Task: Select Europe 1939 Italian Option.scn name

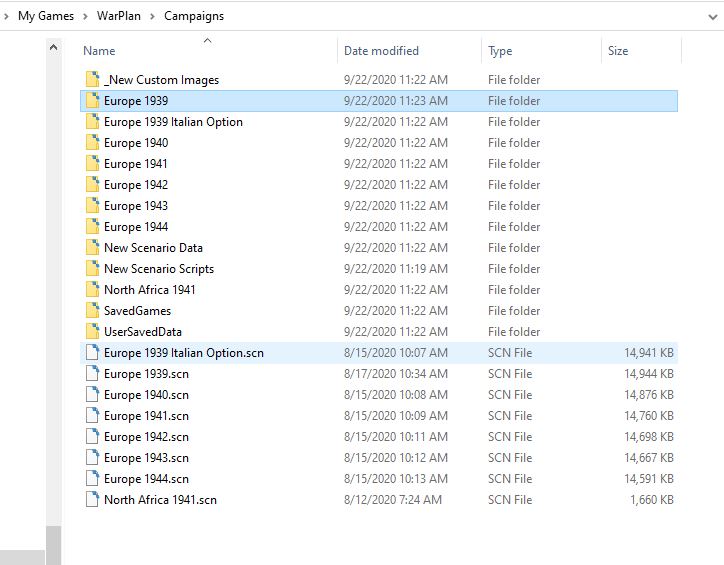Action: [184, 353]
